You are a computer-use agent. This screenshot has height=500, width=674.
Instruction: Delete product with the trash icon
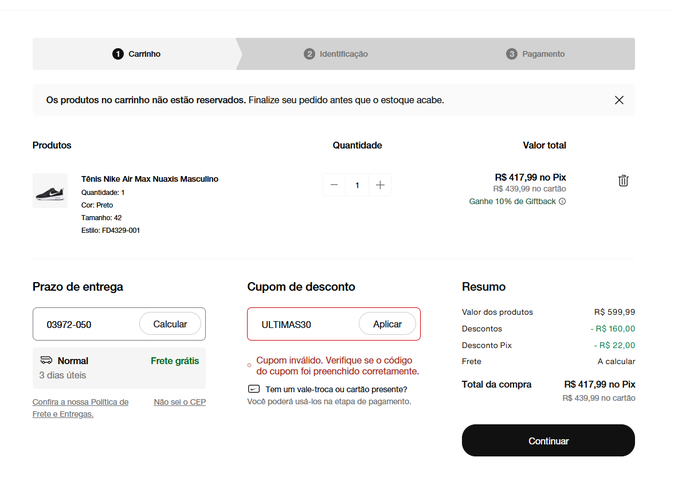click(x=623, y=181)
